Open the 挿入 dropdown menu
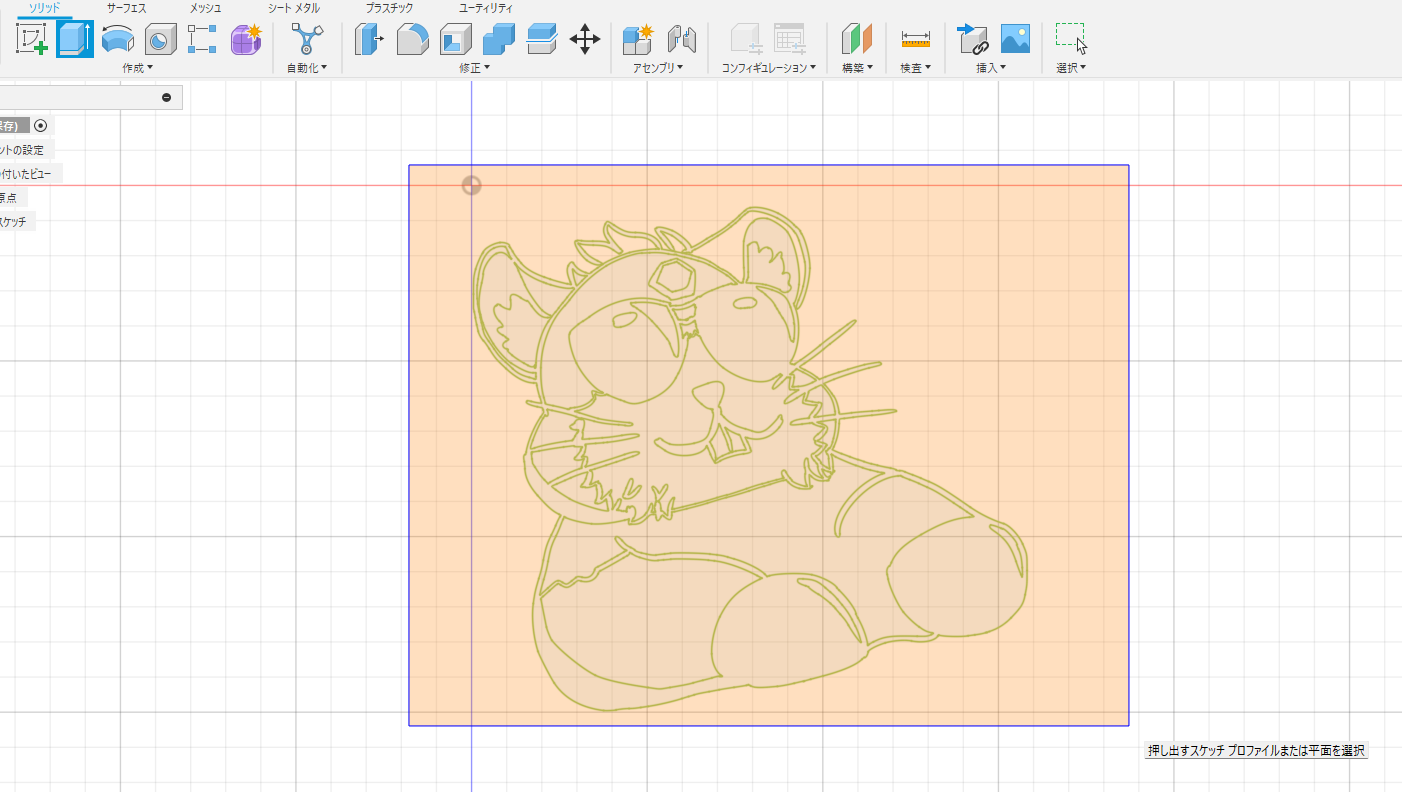Image resolution: width=1402 pixels, height=792 pixels. [x=991, y=68]
